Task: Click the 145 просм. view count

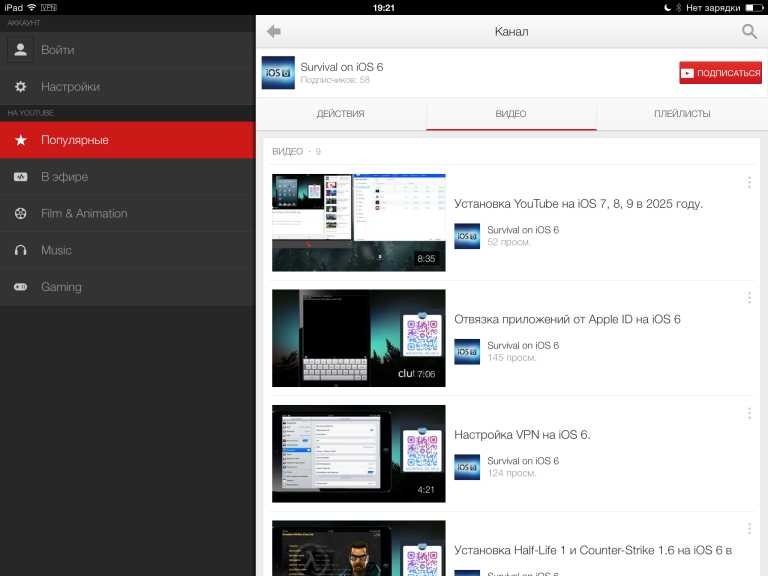Action: (511, 358)
